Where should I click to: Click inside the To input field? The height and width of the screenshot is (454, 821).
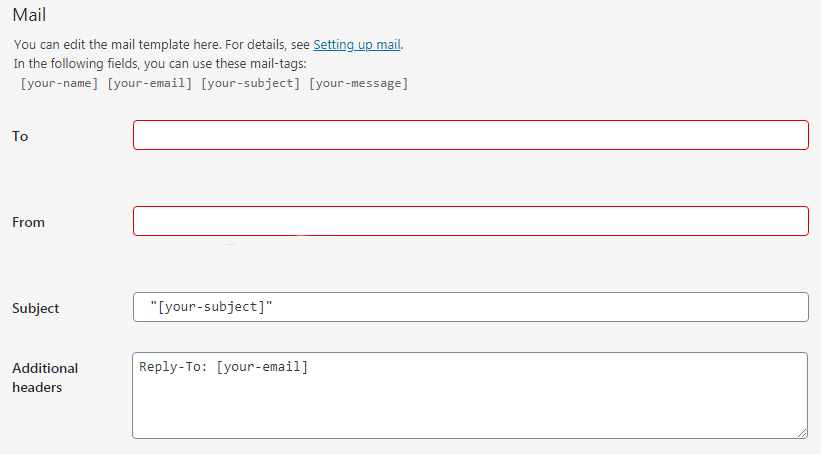(470, 136)
